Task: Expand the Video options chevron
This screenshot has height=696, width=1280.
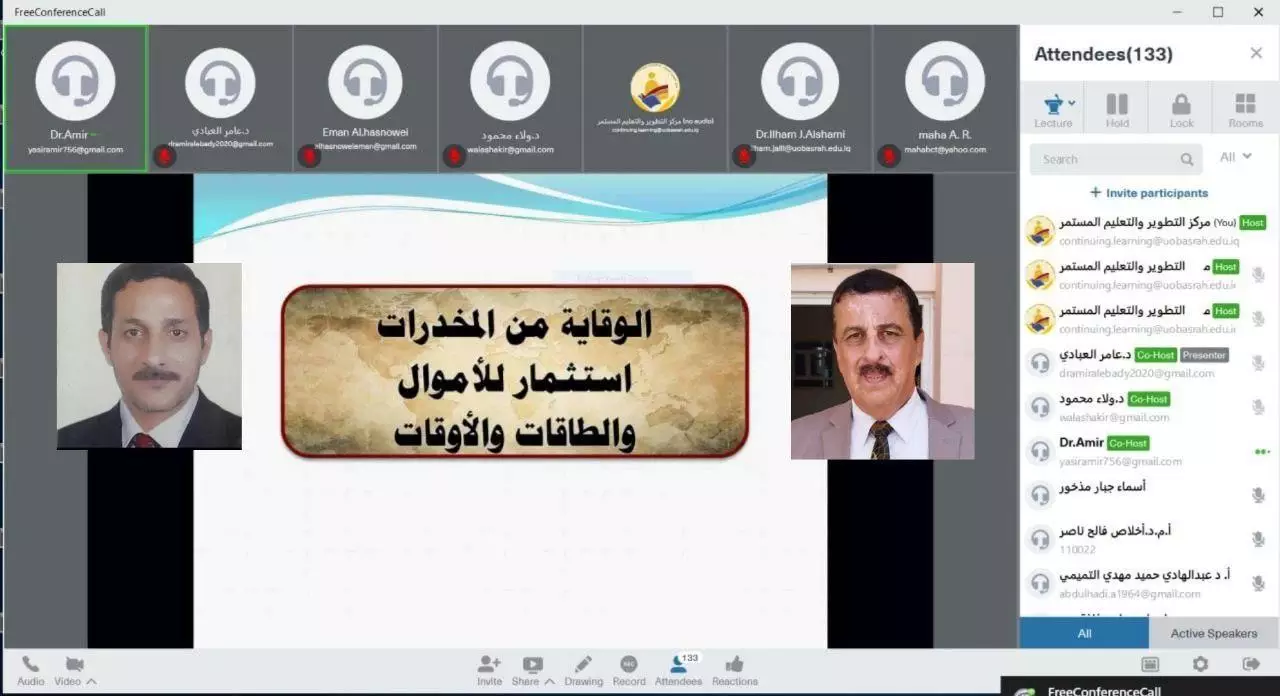Action: pos(91,681)
